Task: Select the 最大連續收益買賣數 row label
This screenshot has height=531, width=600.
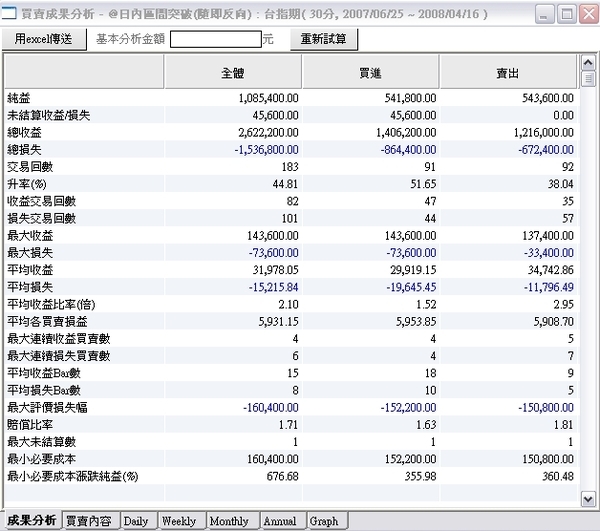Action: point(59,339)
